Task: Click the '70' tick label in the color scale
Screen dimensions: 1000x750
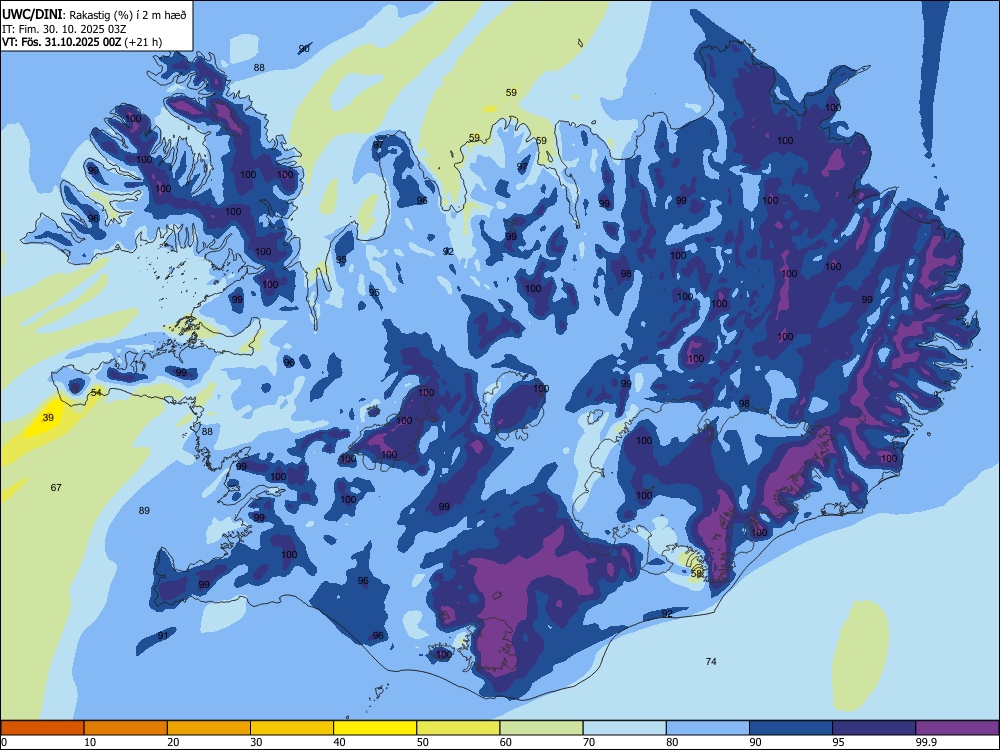Action: 589,742
